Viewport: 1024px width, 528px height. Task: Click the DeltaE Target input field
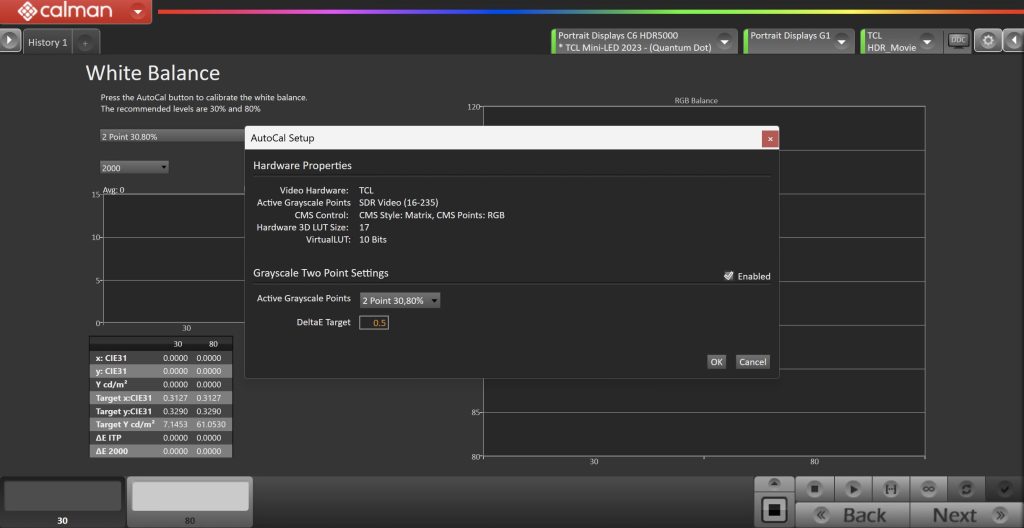click(374, 323)
